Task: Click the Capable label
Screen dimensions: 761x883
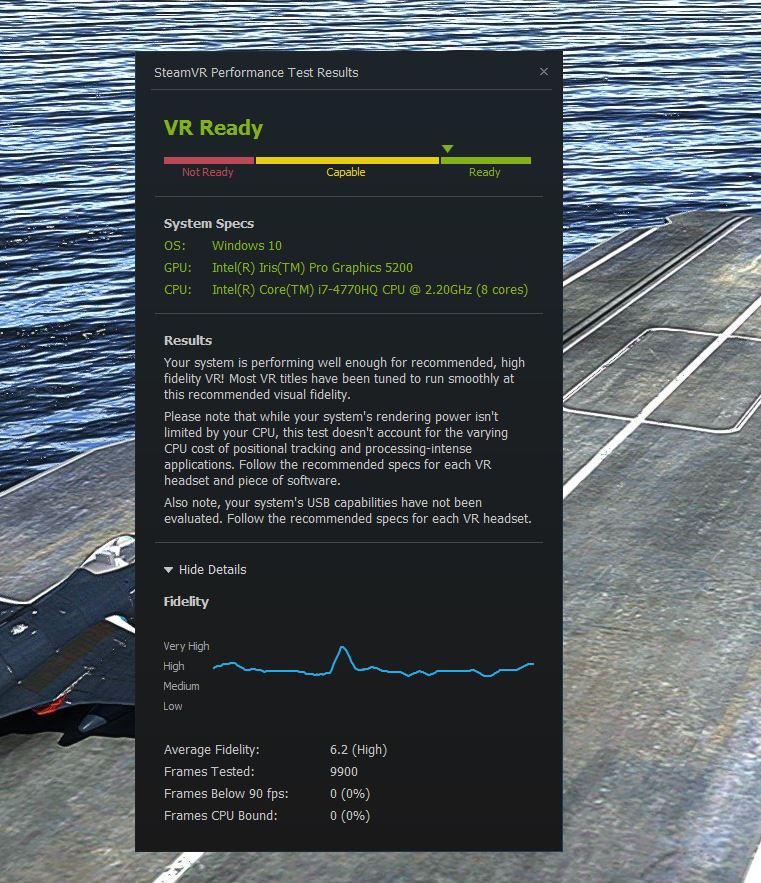Action: (346, 172)
